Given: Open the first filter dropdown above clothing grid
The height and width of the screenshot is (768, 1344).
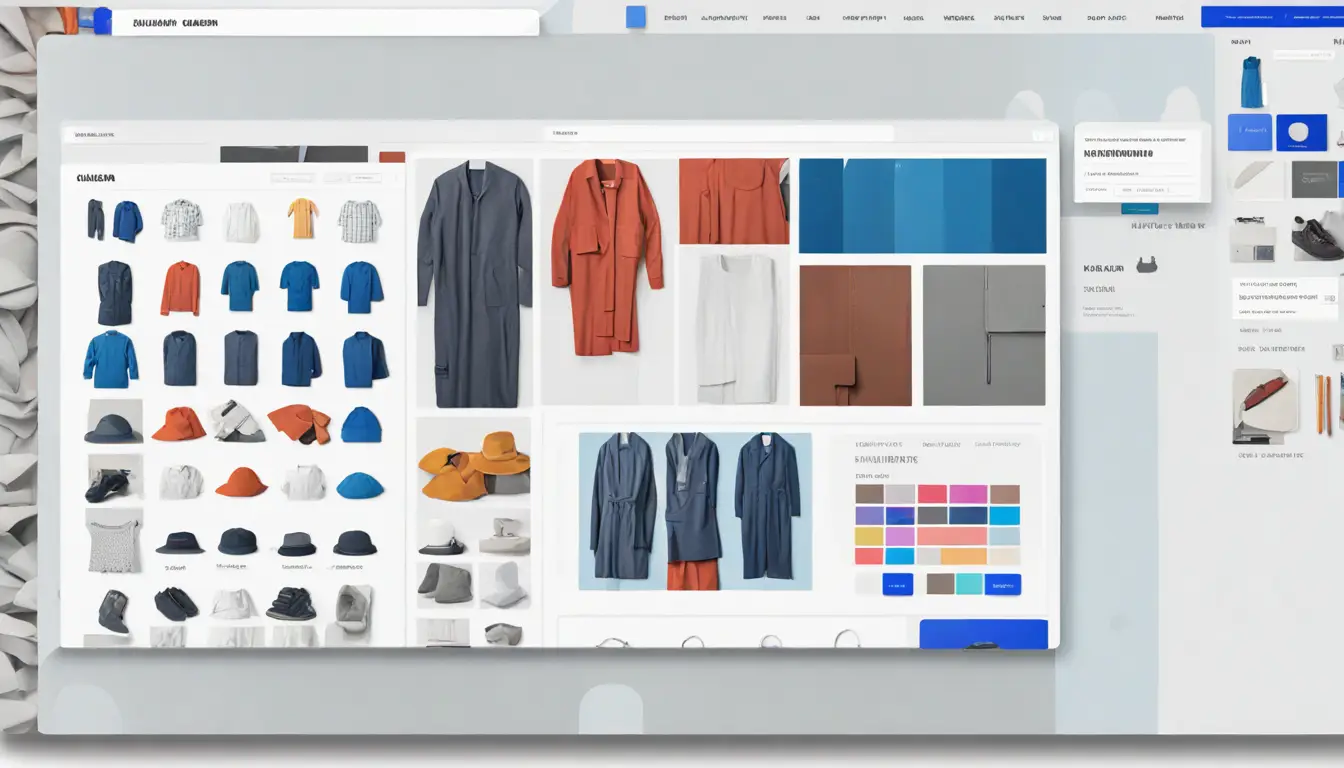Looking at the screenshot, I should (293, 178).
